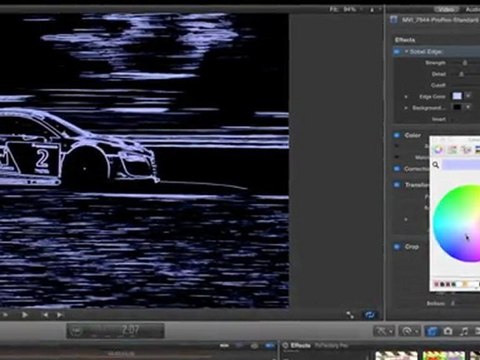Click the current color preview bar
The image size is (480, 360).
pos(461,165)
